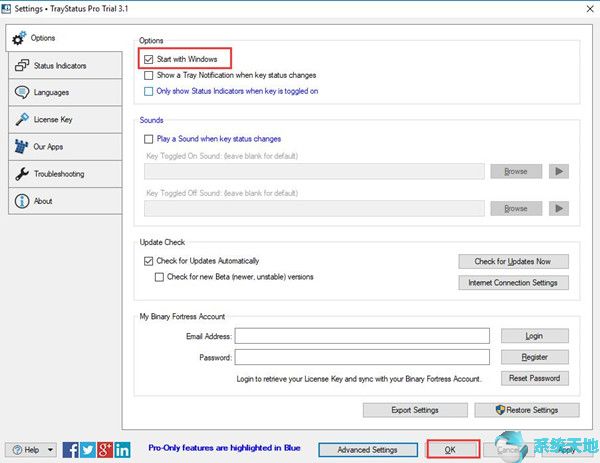This screenshot has height=463, width=600.
Task: Enable Play a Sound when key status changes
Action: tap(149, 139)
